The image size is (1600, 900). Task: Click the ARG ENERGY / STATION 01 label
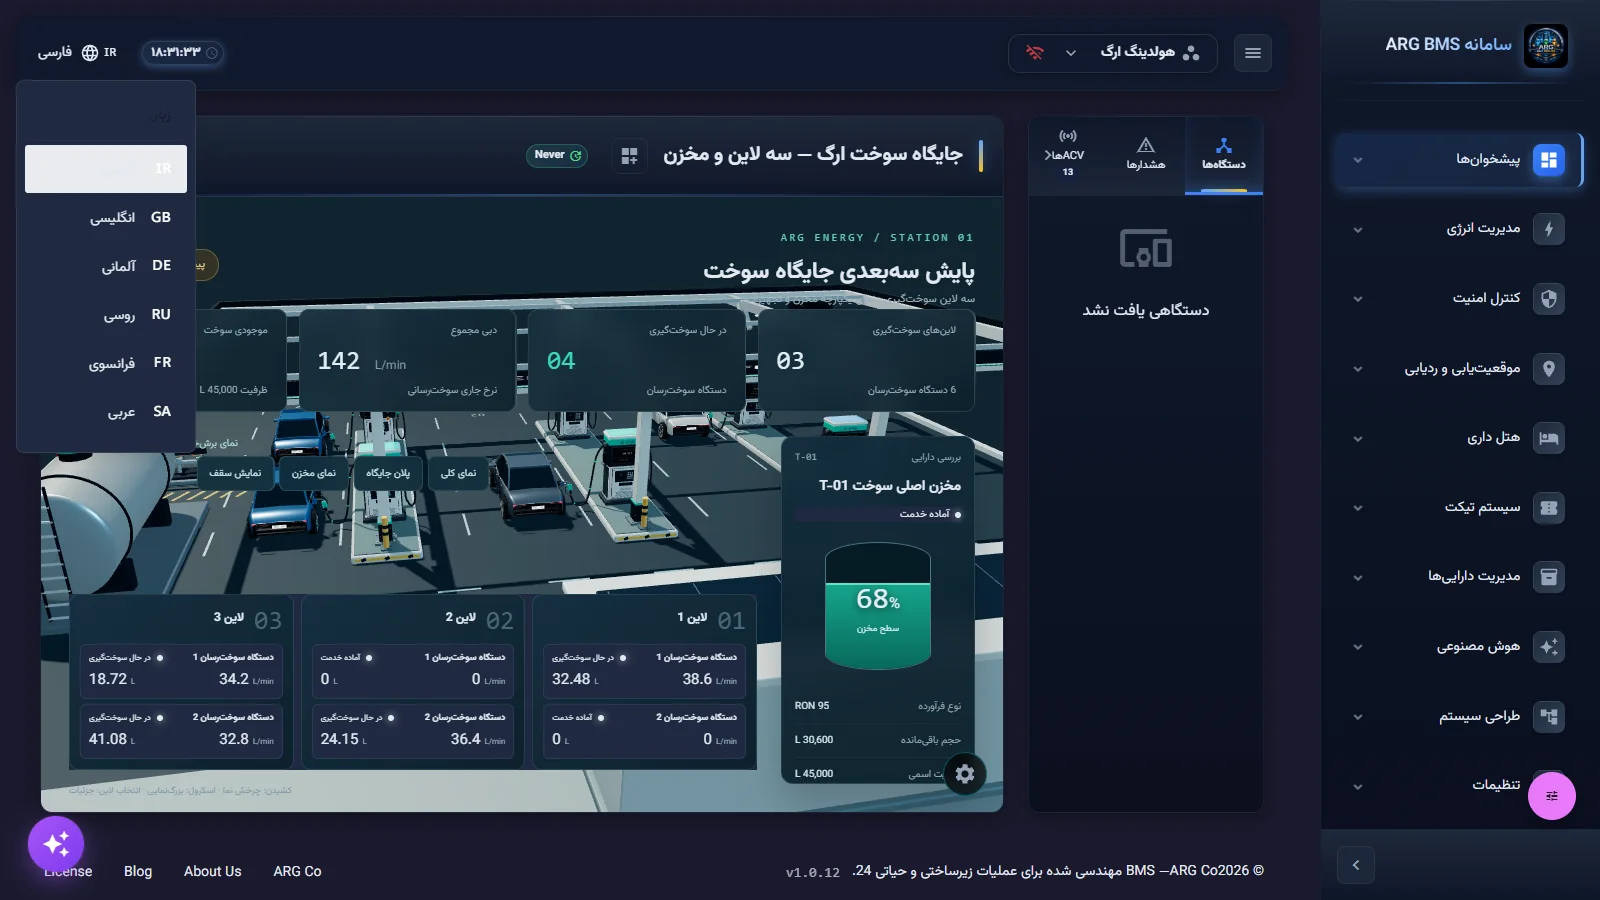(x=877, y=238)
